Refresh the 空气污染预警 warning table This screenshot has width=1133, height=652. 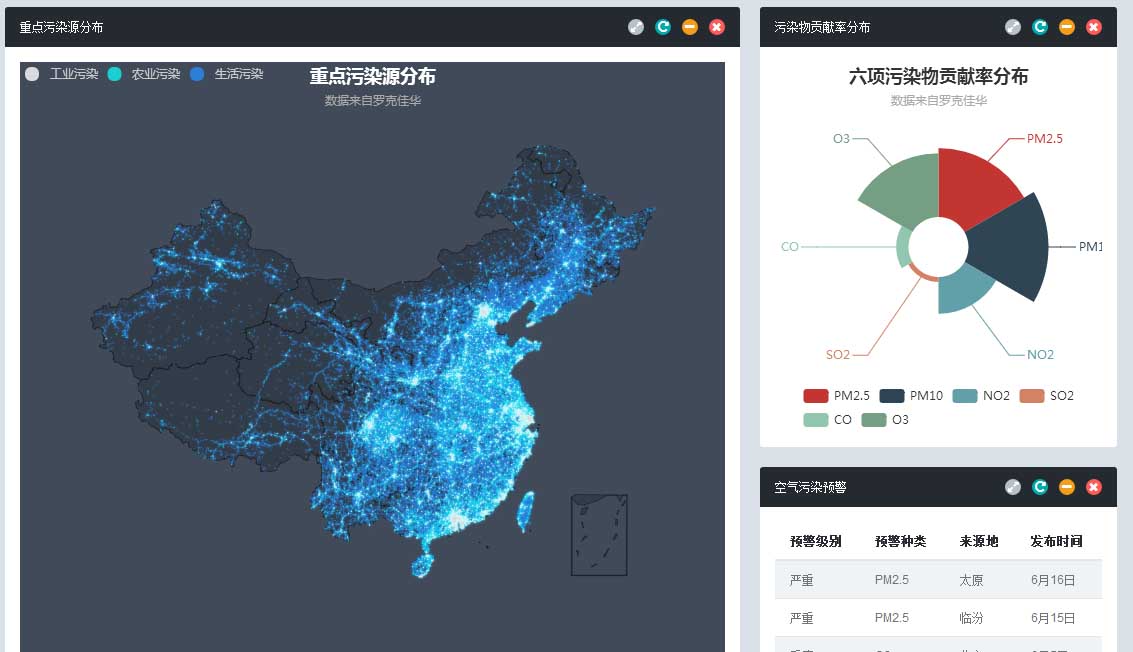click(x=1039, y=487)
